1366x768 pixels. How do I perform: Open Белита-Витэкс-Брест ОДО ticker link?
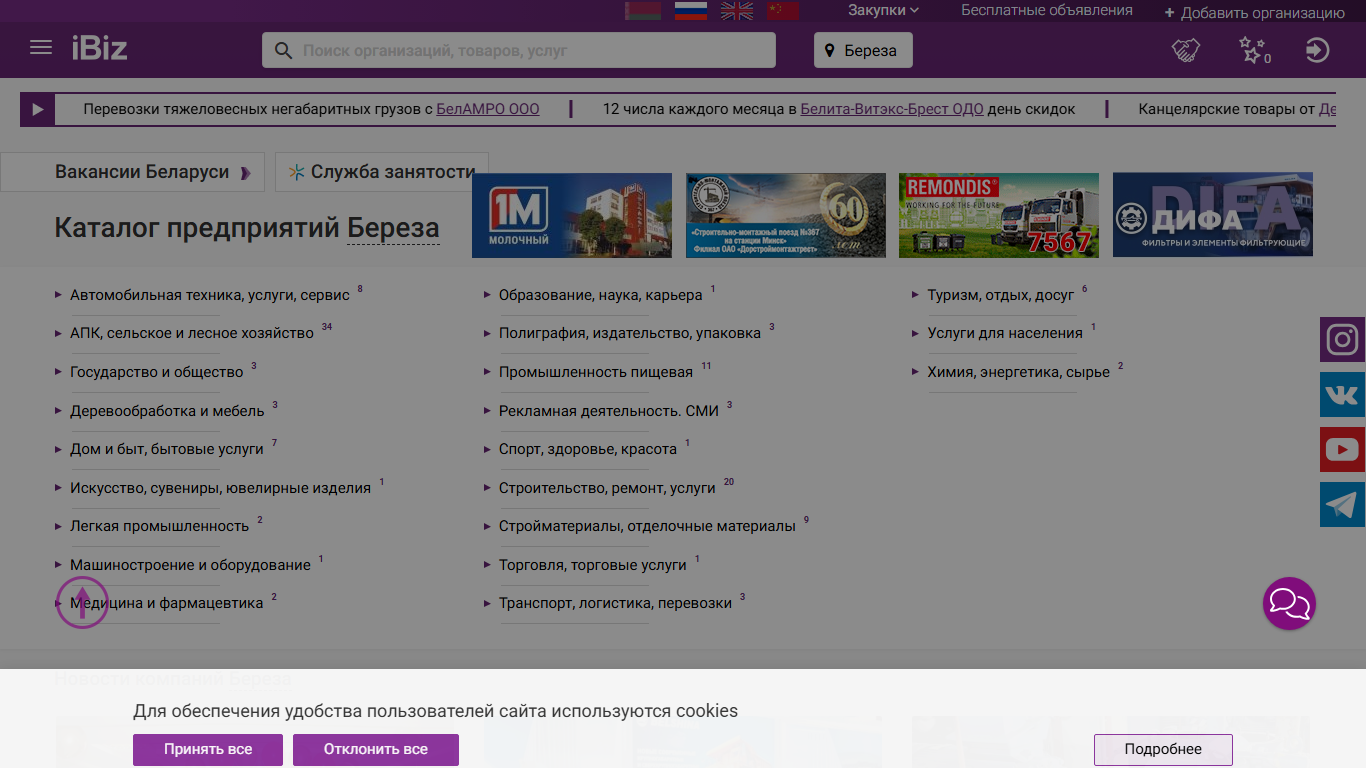[x=892, y=109]
